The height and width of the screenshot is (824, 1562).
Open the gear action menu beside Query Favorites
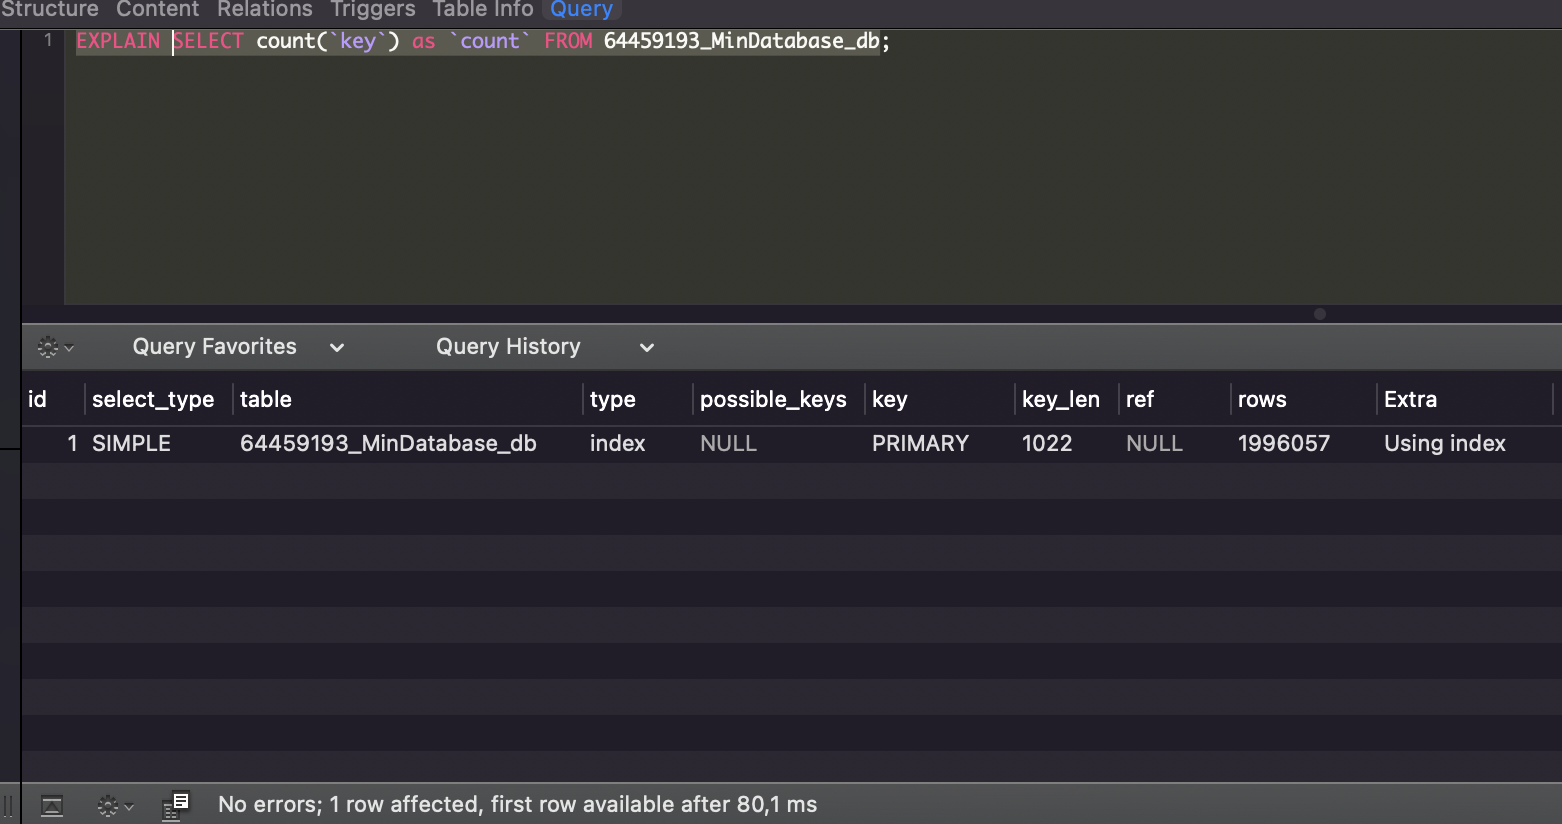(49, 346)
